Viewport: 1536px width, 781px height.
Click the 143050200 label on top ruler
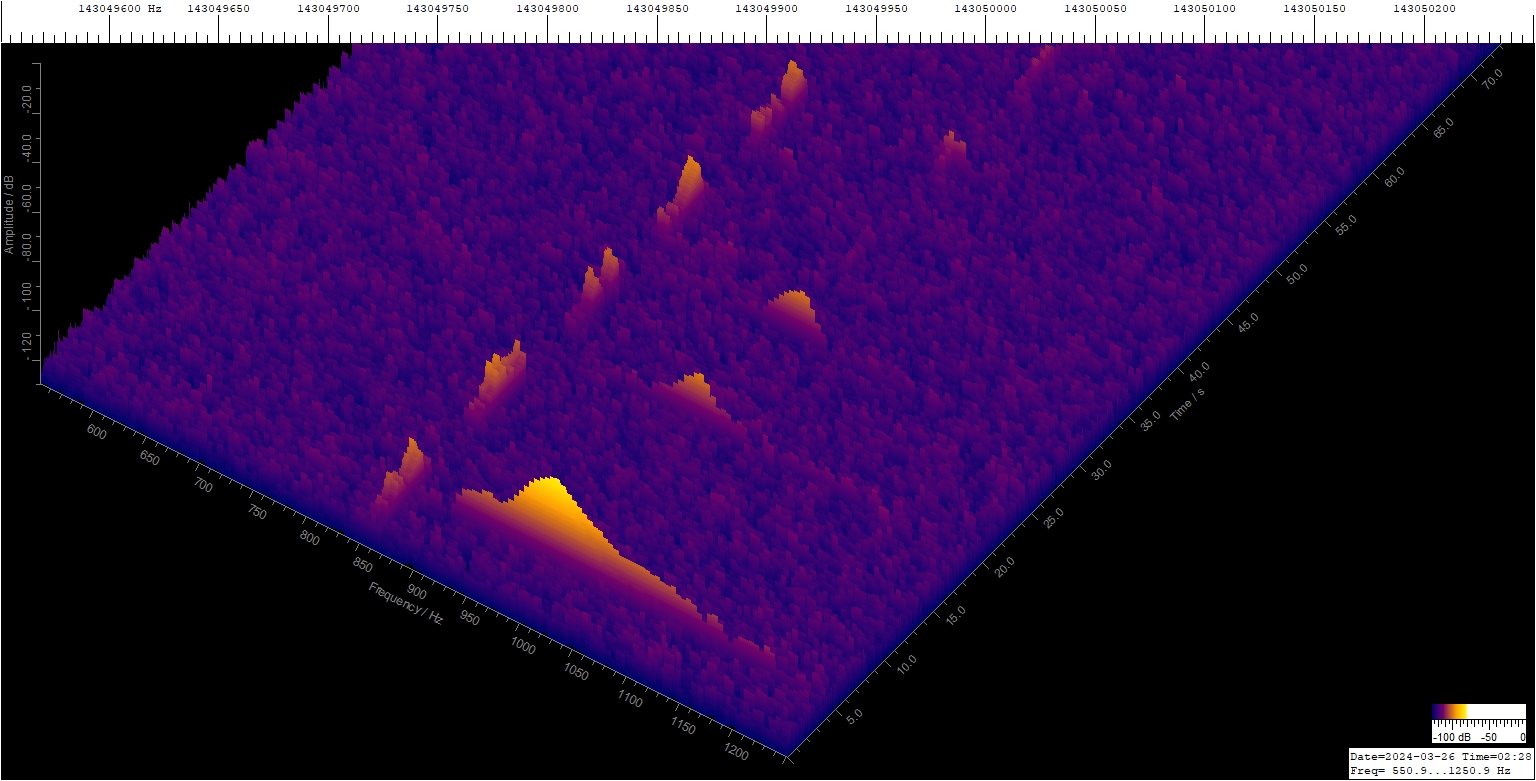[1424, 8]
